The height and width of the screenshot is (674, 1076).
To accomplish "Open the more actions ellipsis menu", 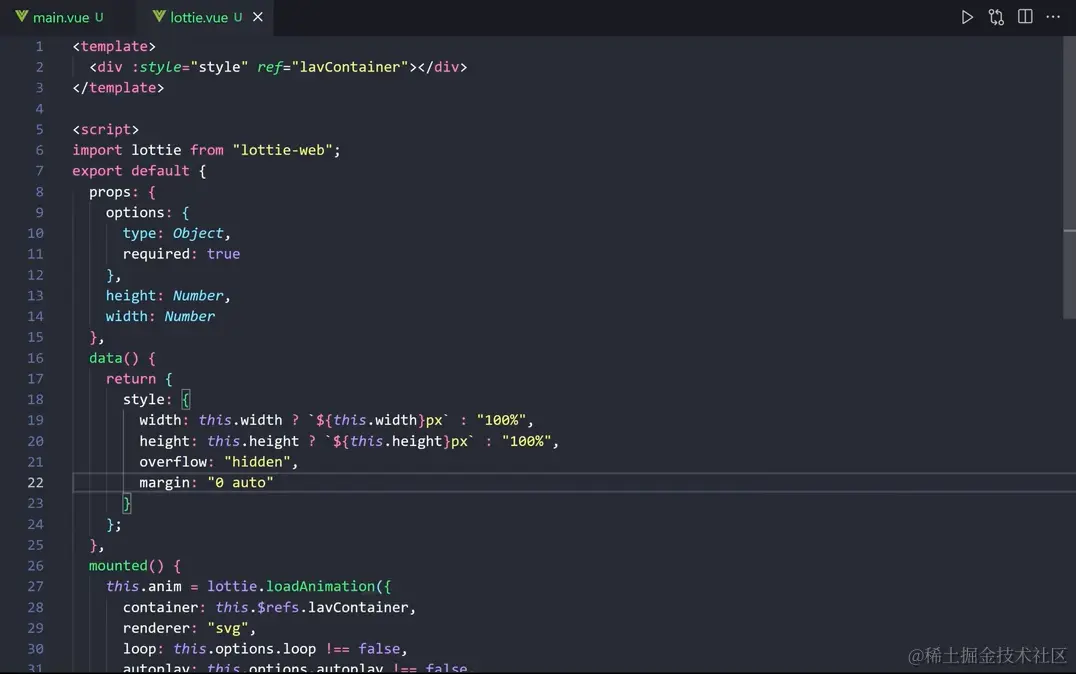I will (1053, 16).
